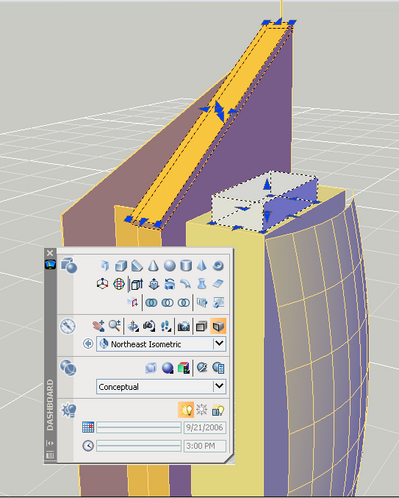Viewport: 399px width, 498px height.
Task: Expand the Light control panel icon
Action: tap(69, 410)
